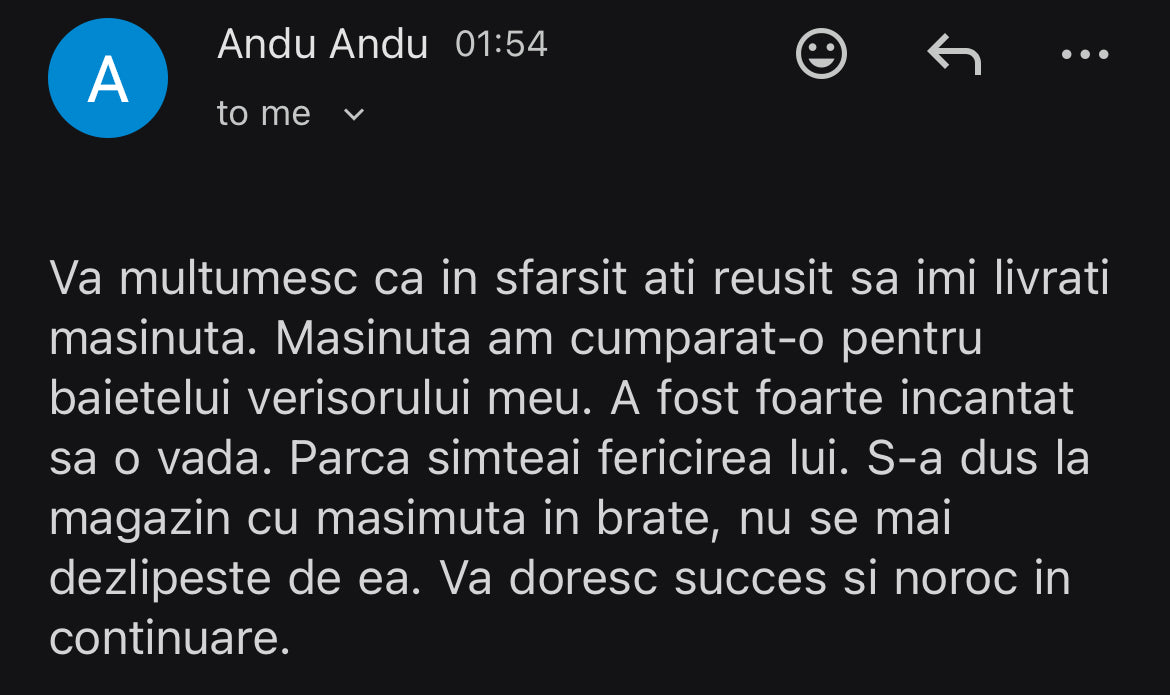Reply to Andu Andu's email

[954, 54]
